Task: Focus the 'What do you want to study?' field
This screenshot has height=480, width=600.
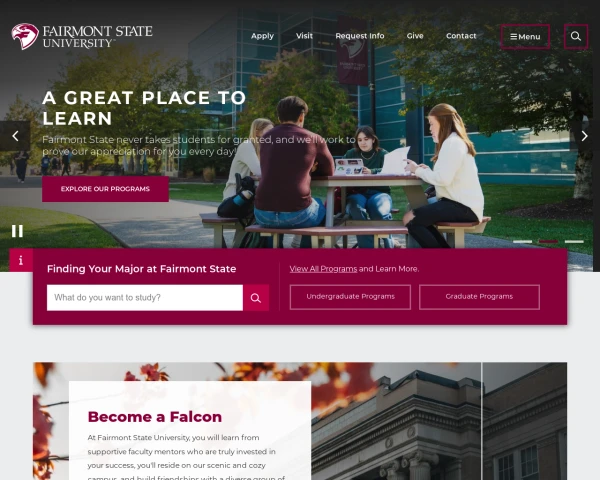Action: click(145, 298)
